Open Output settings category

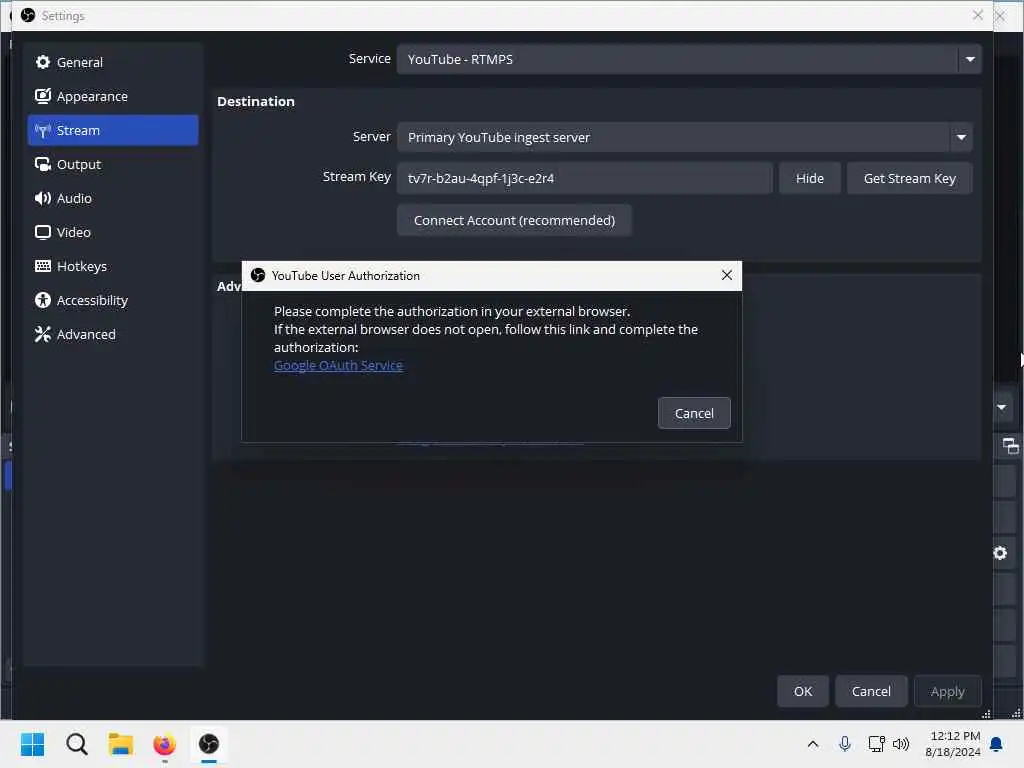click(x=112, y=164)
